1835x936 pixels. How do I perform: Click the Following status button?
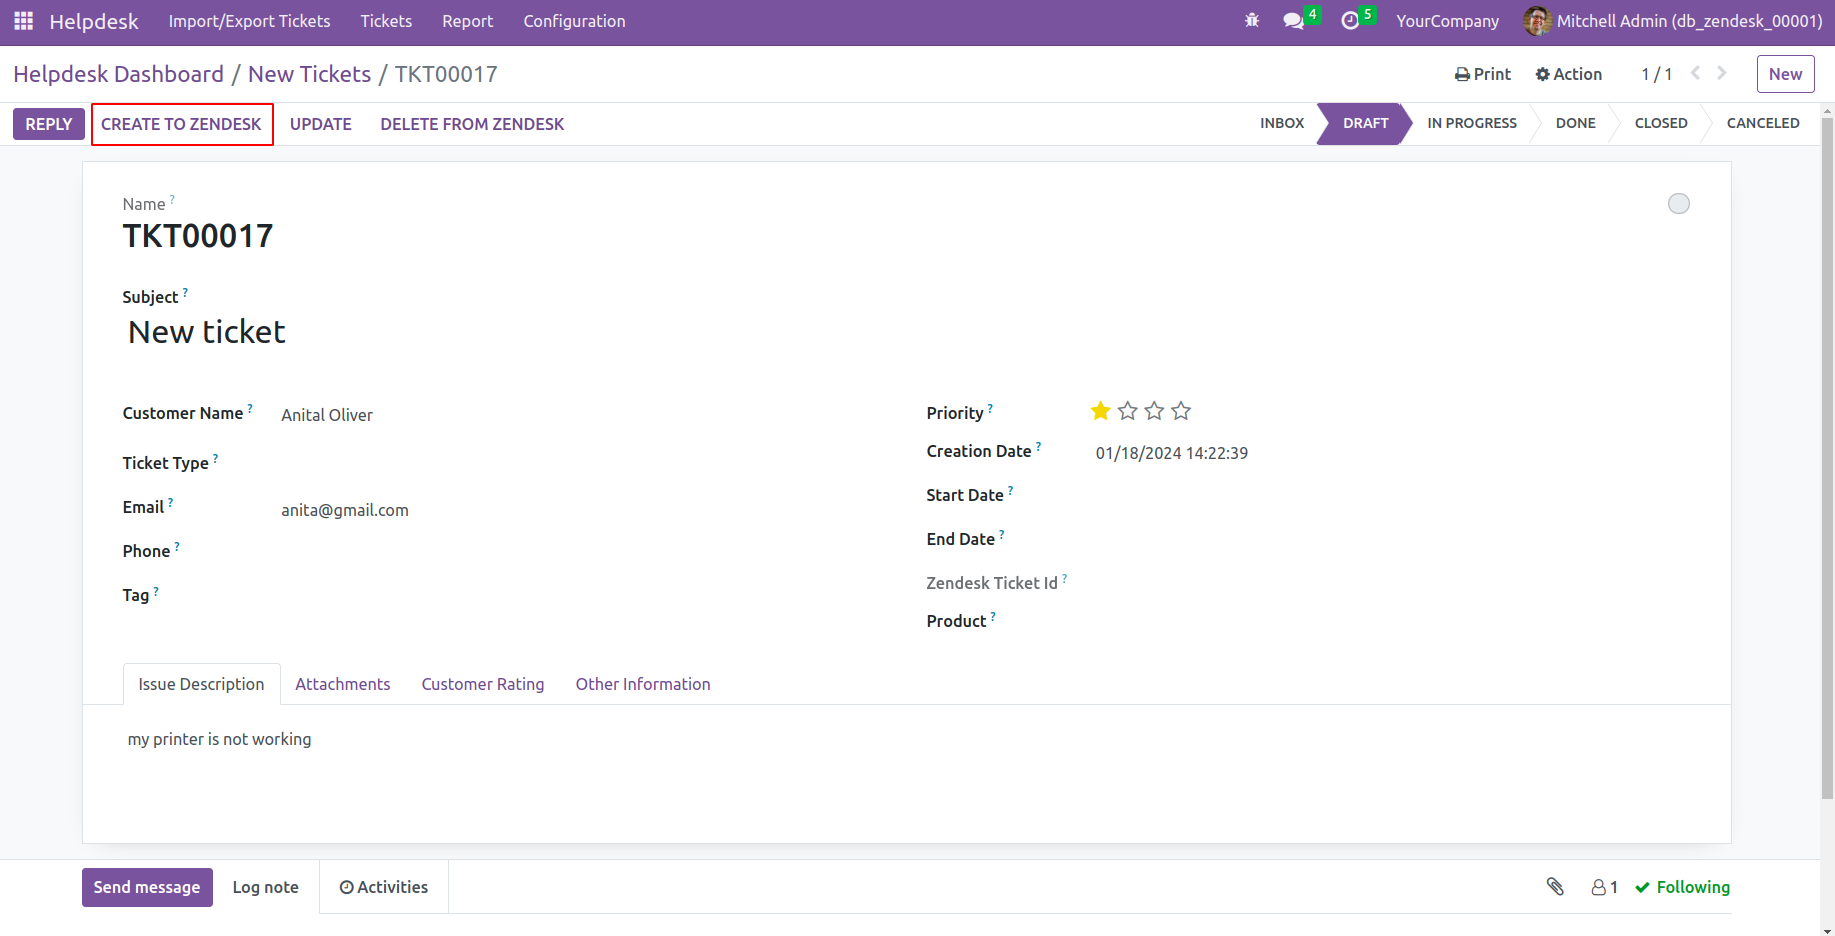tap(1682, 887)
